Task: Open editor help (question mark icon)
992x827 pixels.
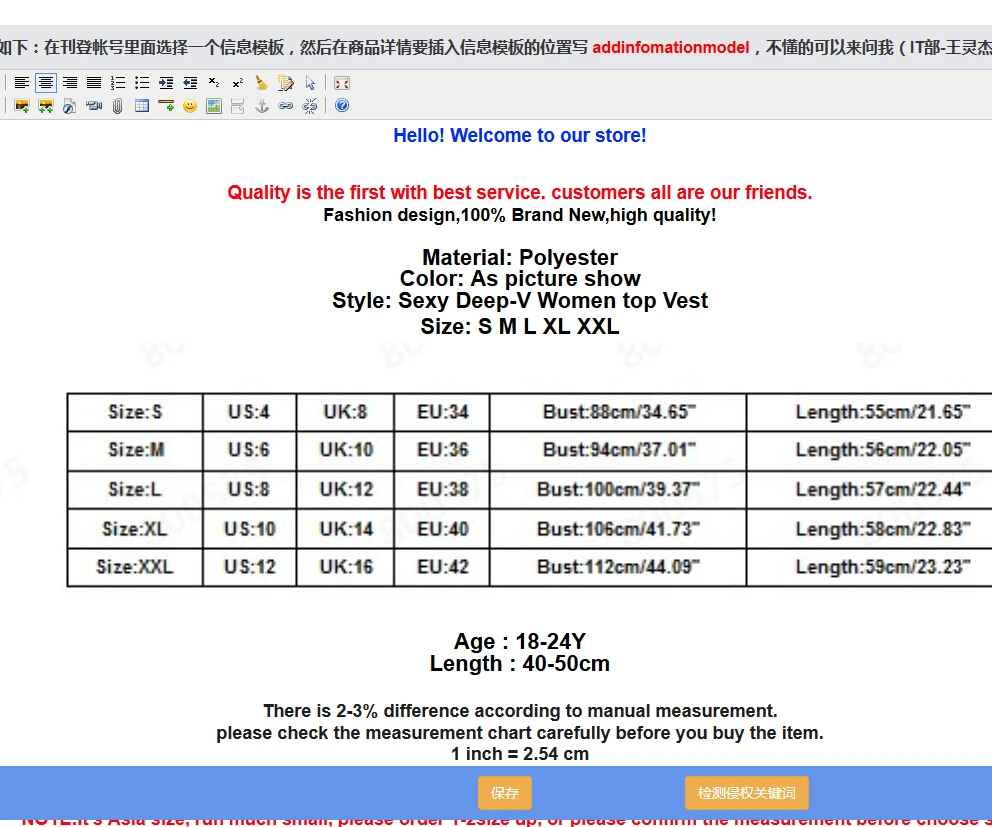Action: (342, 106)
